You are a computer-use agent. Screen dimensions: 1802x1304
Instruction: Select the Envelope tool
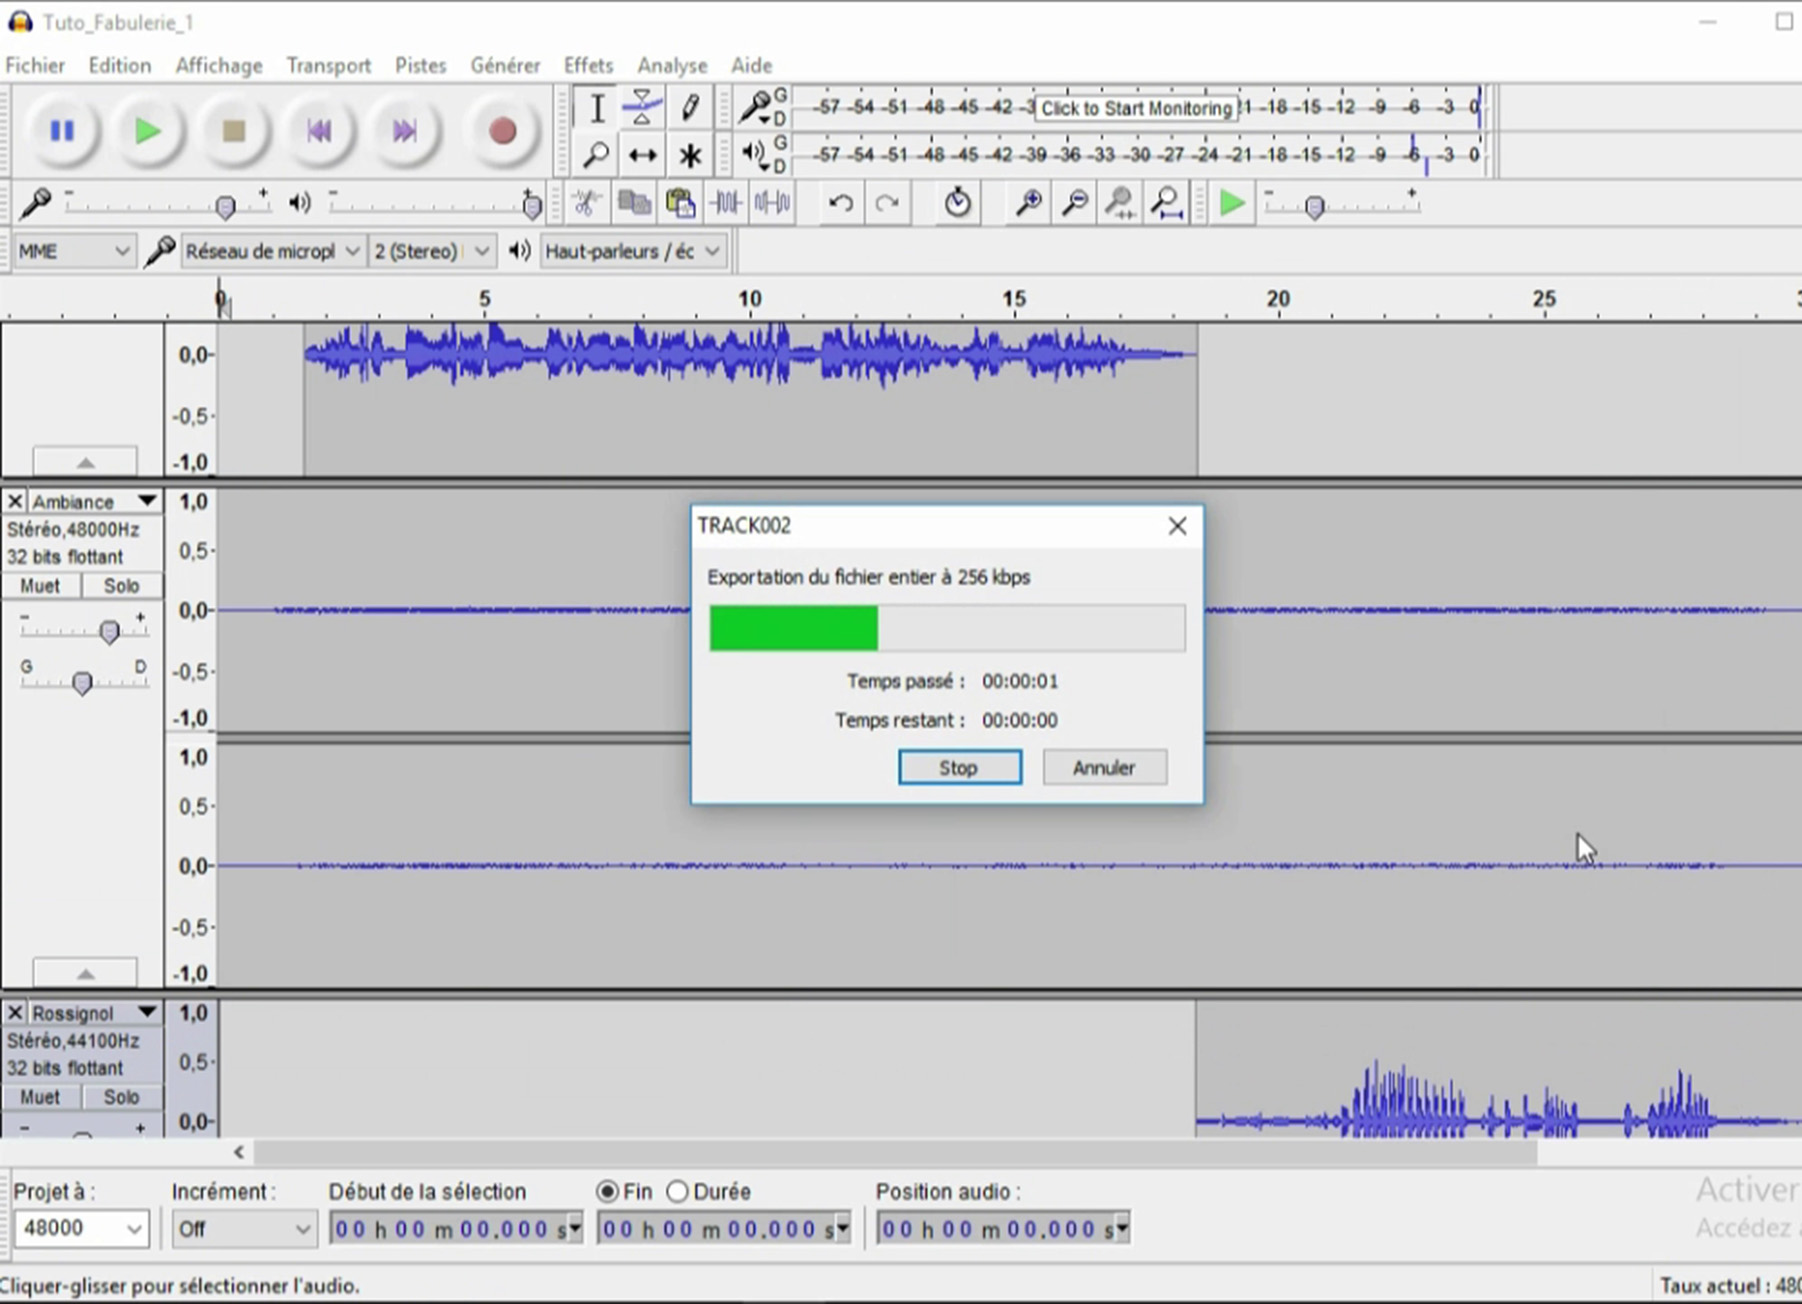643,107
